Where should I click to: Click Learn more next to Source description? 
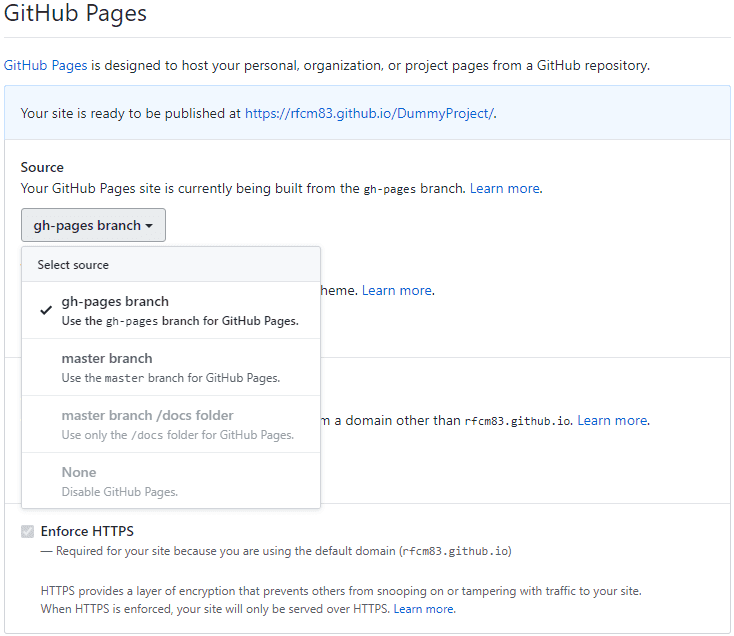(505, 188)
